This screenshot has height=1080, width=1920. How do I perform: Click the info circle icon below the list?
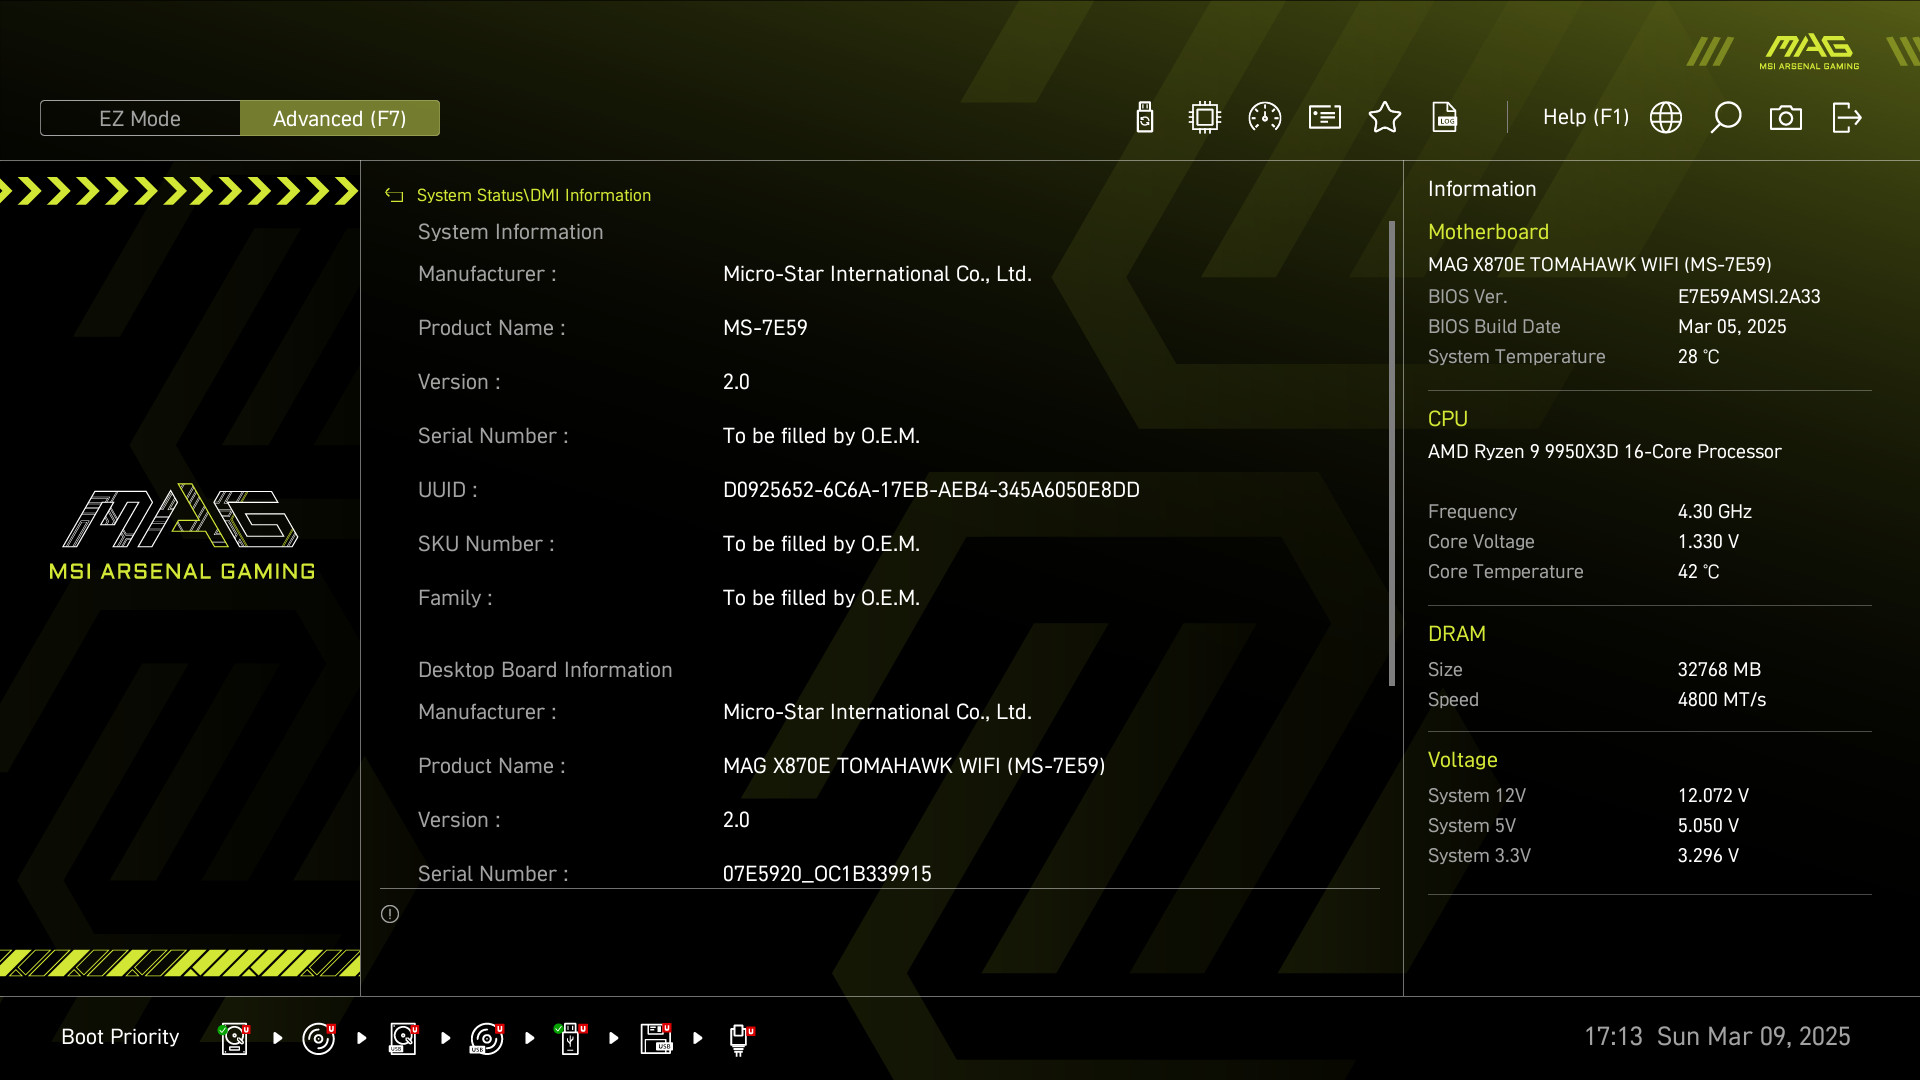click(x=390, y=914)
